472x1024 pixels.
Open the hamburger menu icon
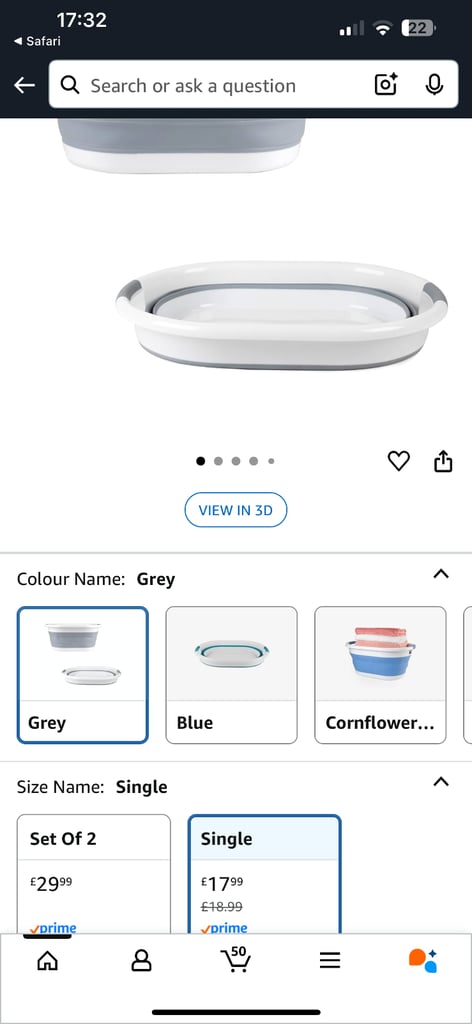(x=330, y=960)
